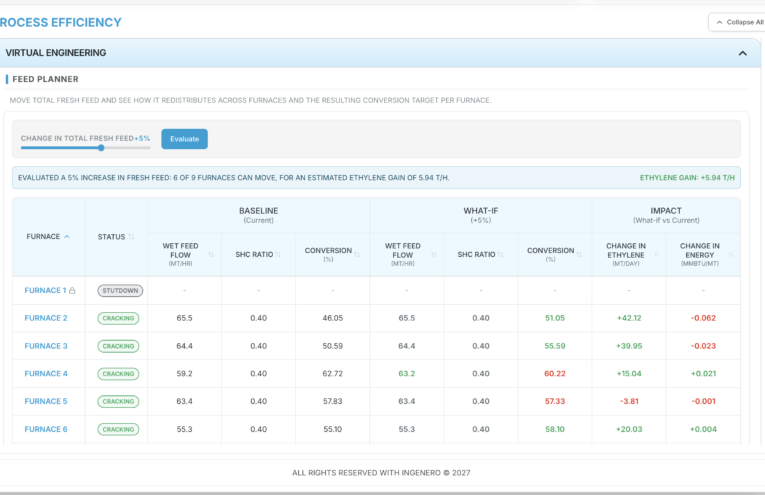This screenshot has width=765, height=495.
Task: Click the Furnace 4 energy change +0.021
Action: (703, 374)
